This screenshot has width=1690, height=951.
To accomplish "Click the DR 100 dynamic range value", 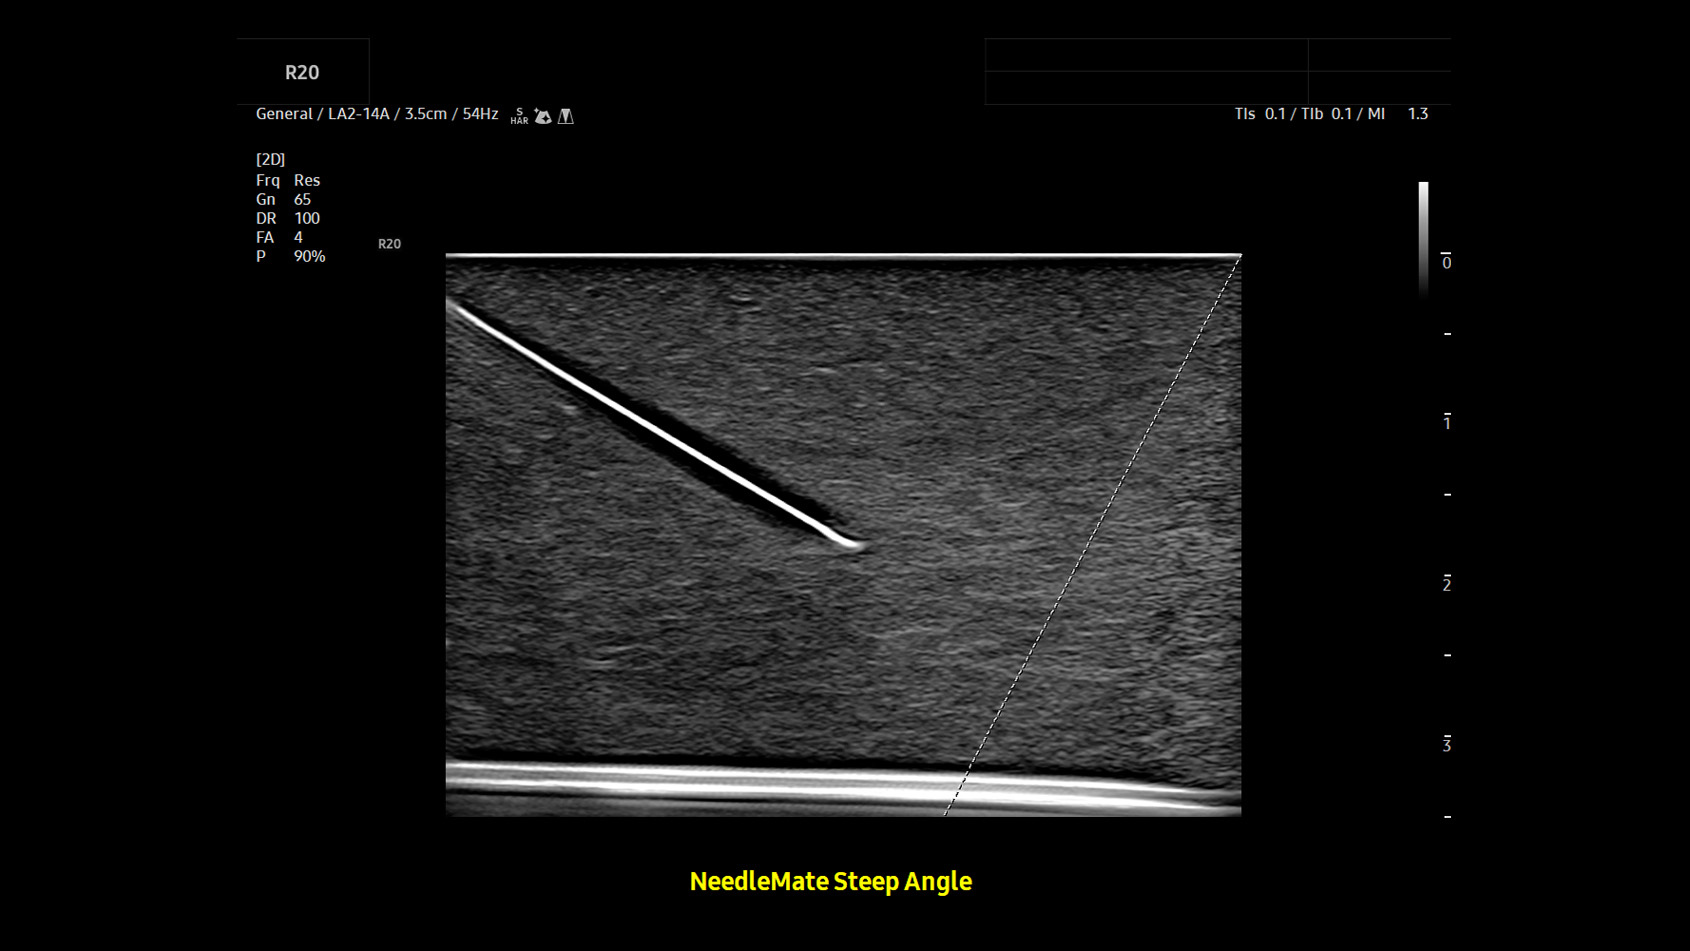I will coord(288,218).
